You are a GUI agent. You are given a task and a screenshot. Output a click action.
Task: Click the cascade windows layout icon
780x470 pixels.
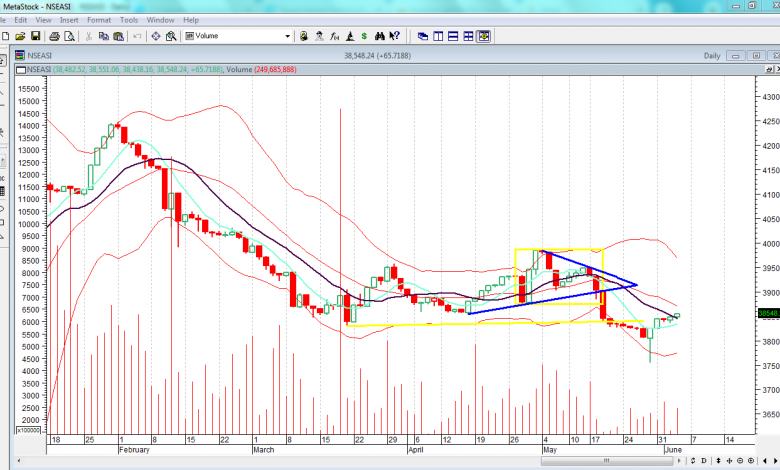[422, 36]
